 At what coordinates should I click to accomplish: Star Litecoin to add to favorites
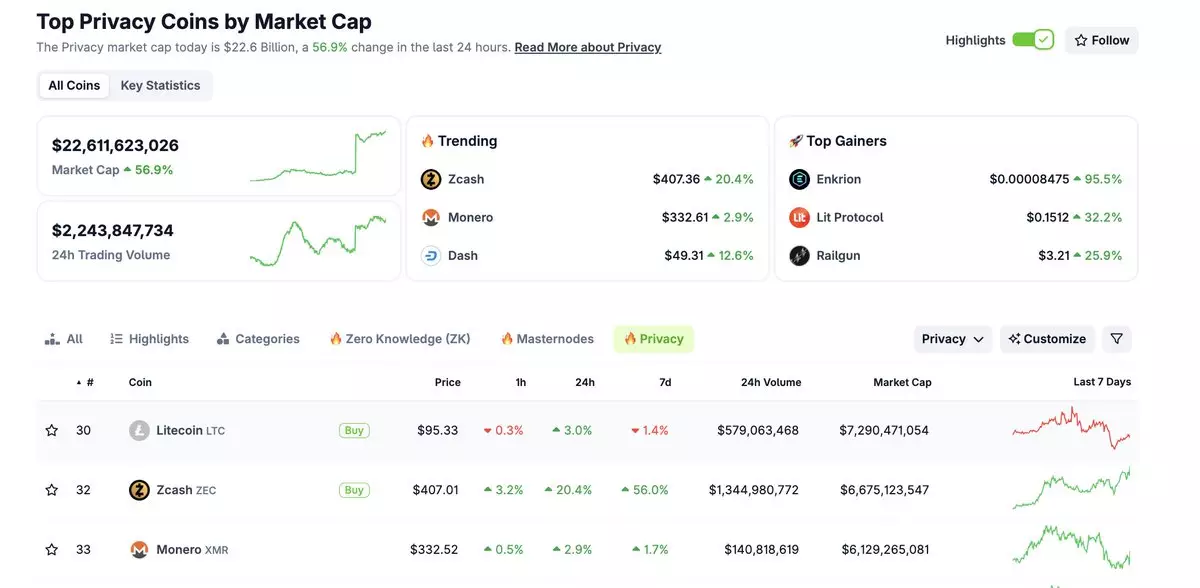click(52, 430)
